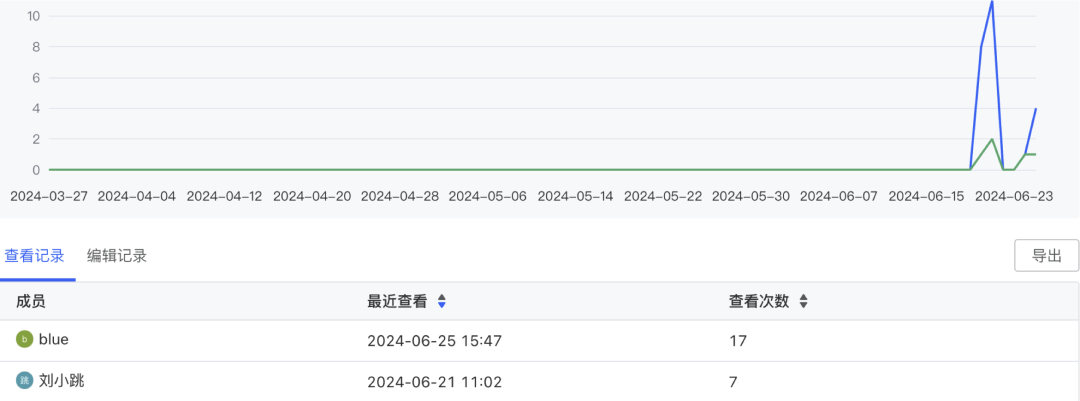This screenshot has width=1080, height=401.
Task: Select the 查看记录 tab
Action: tap(34, 256)
